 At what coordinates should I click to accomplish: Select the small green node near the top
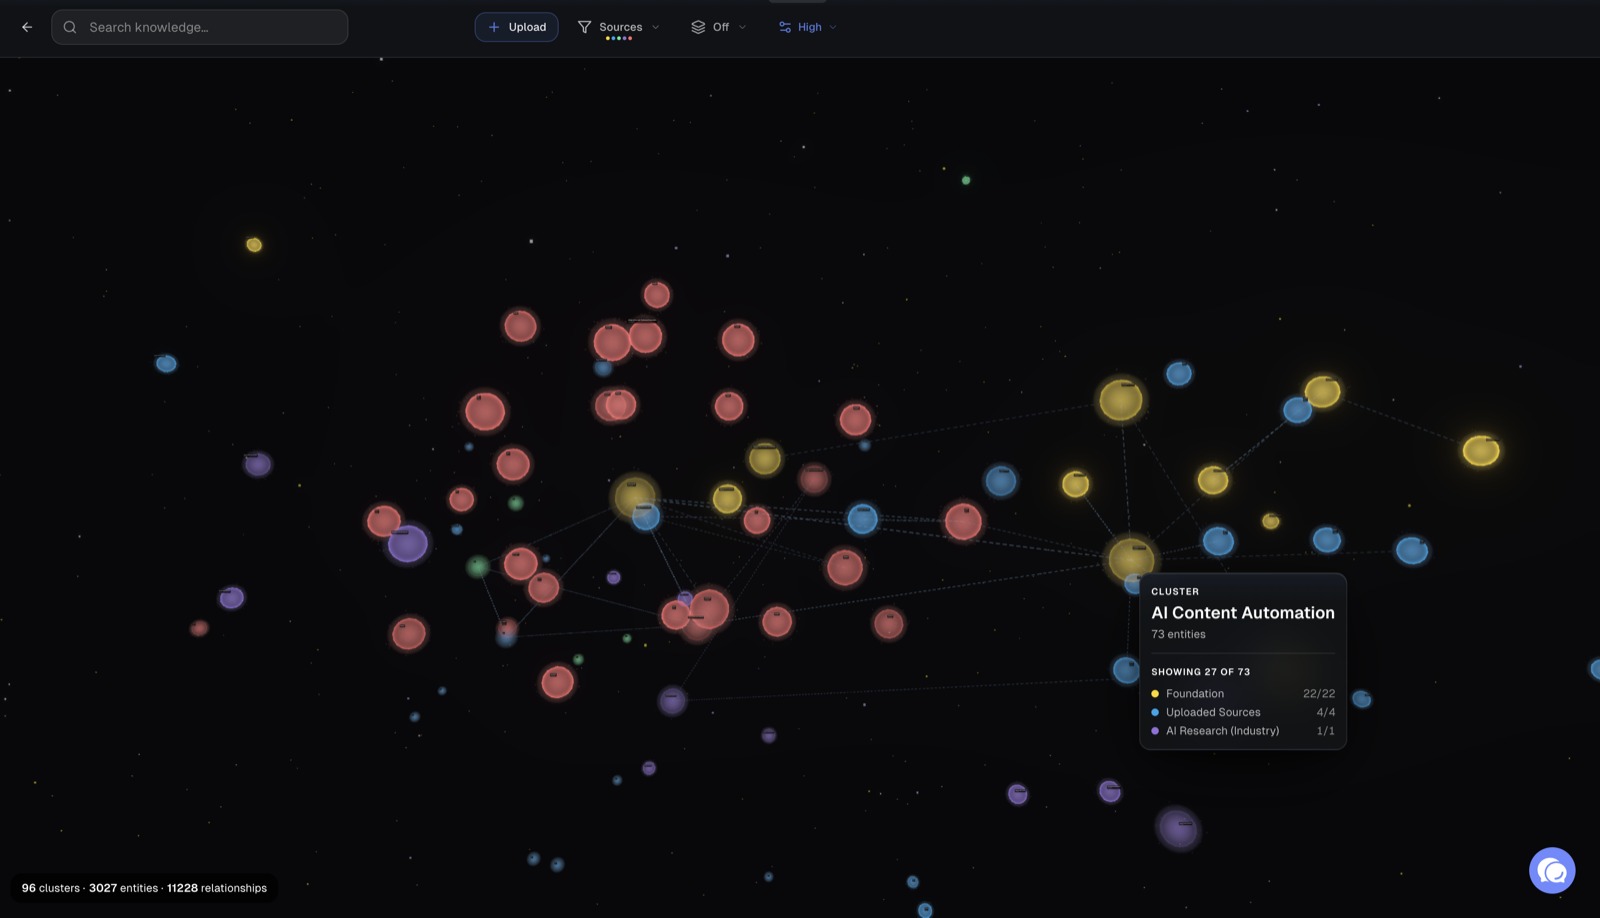coord(966,181)
